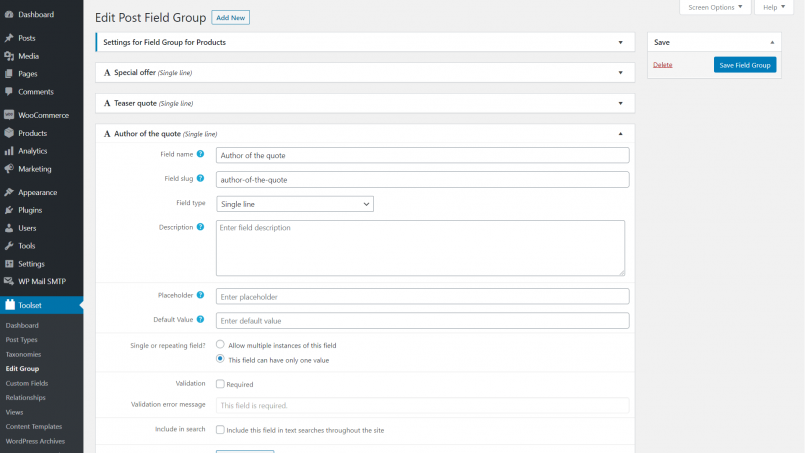
Task: Enable the Required validation checkbox
Action: (x=220, y=384)
